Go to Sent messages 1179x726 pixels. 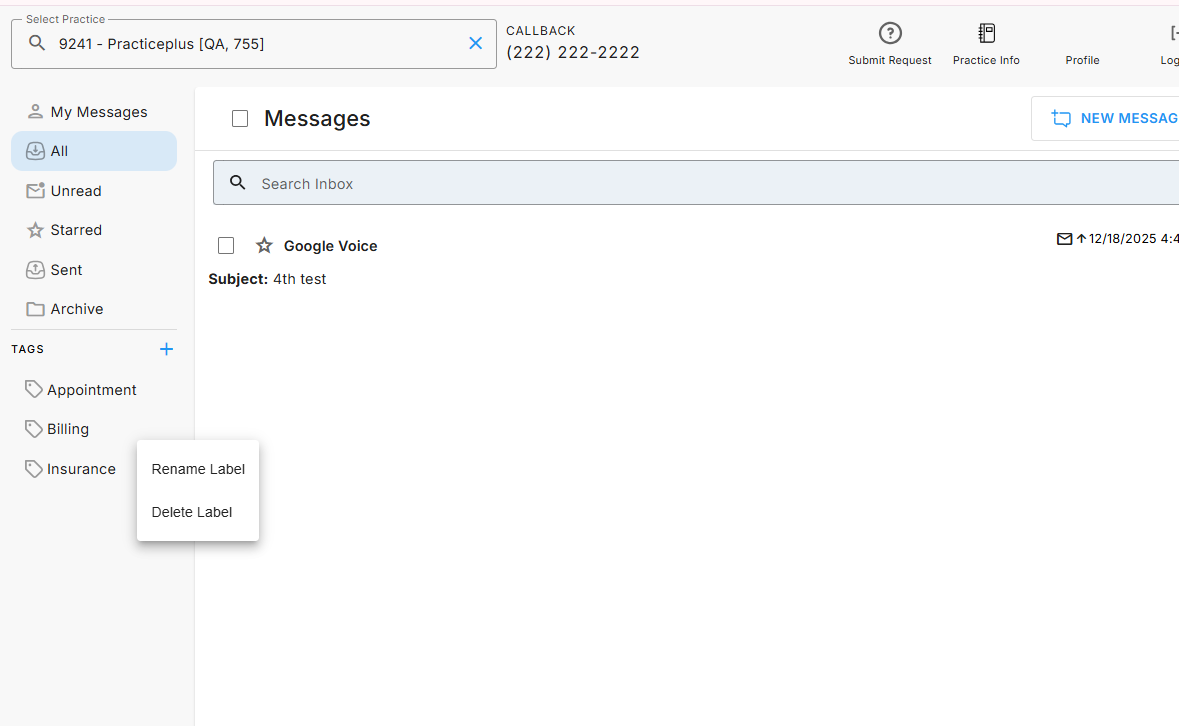67,270
